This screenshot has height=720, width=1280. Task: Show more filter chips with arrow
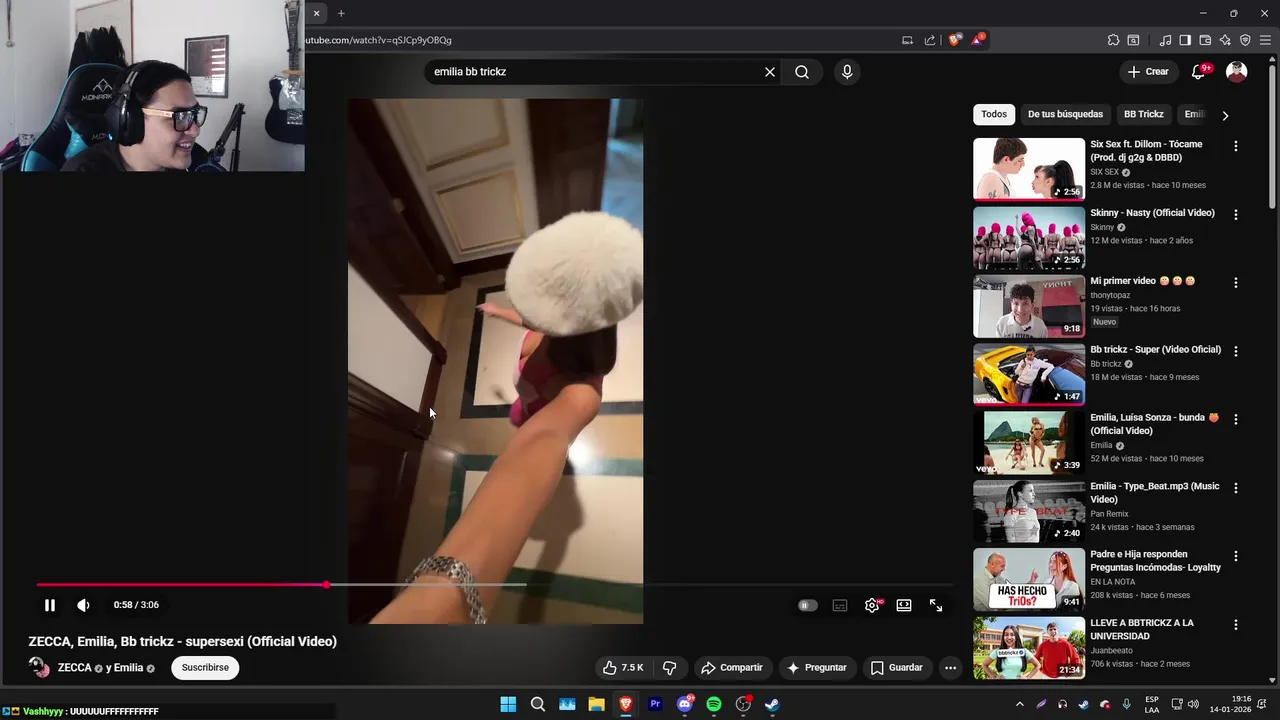pos(1225,115)
